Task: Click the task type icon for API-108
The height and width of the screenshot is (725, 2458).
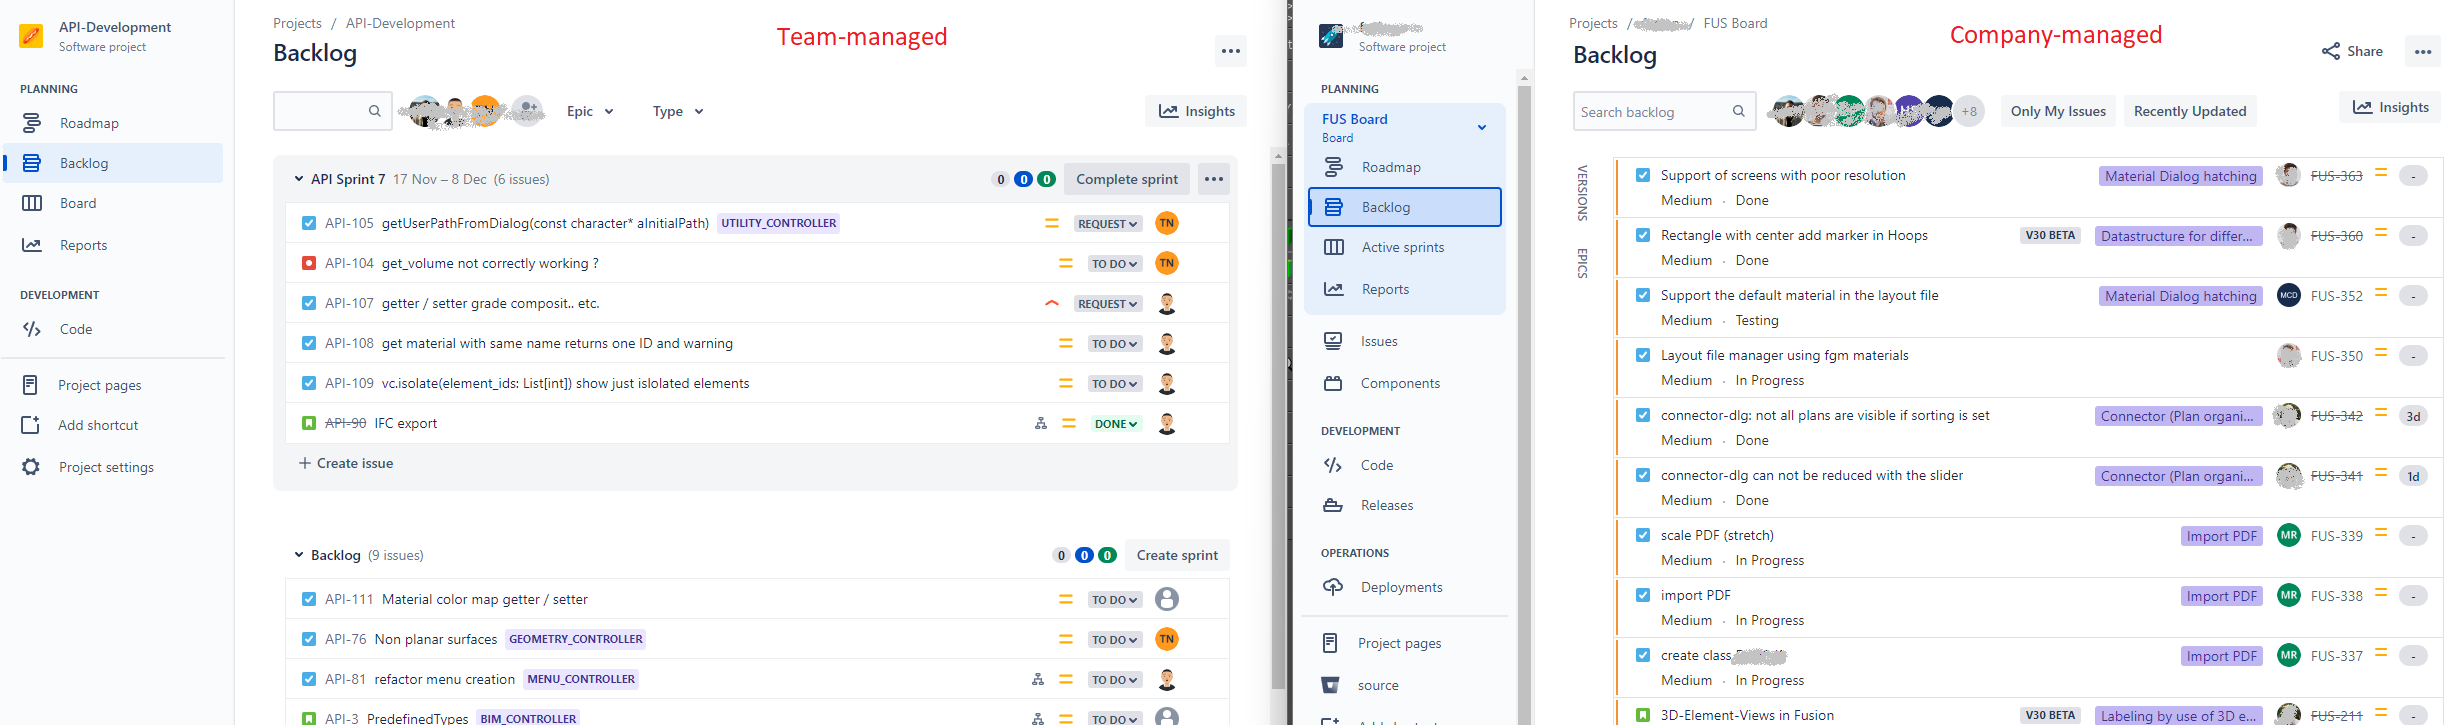Action: (x=309, y=343)
